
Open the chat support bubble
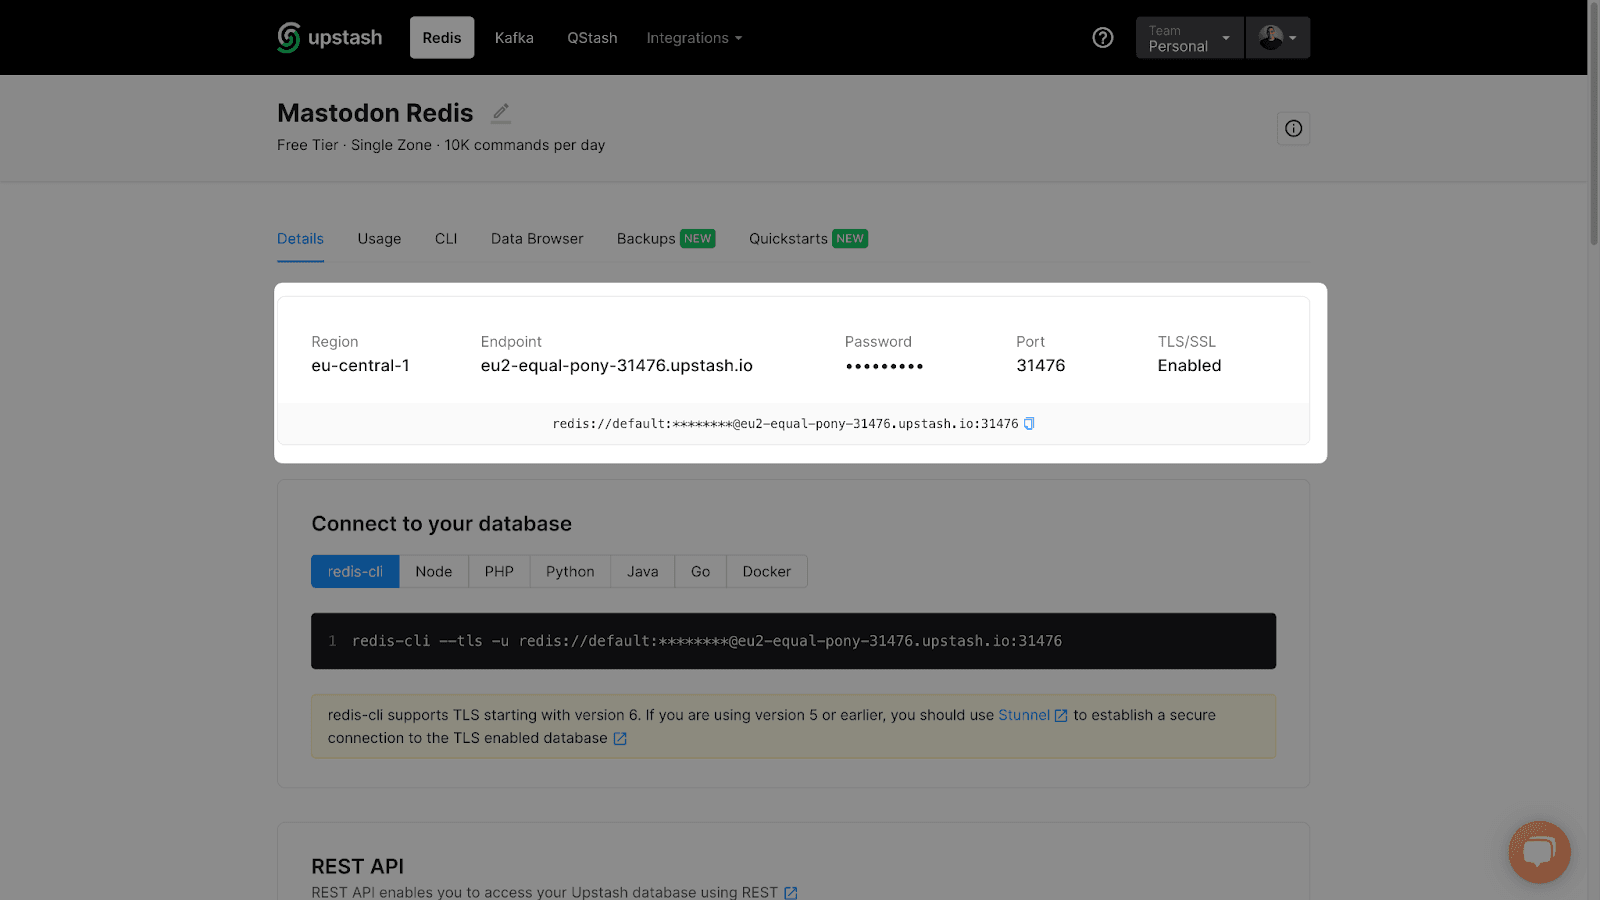[x=1539, y=852]
